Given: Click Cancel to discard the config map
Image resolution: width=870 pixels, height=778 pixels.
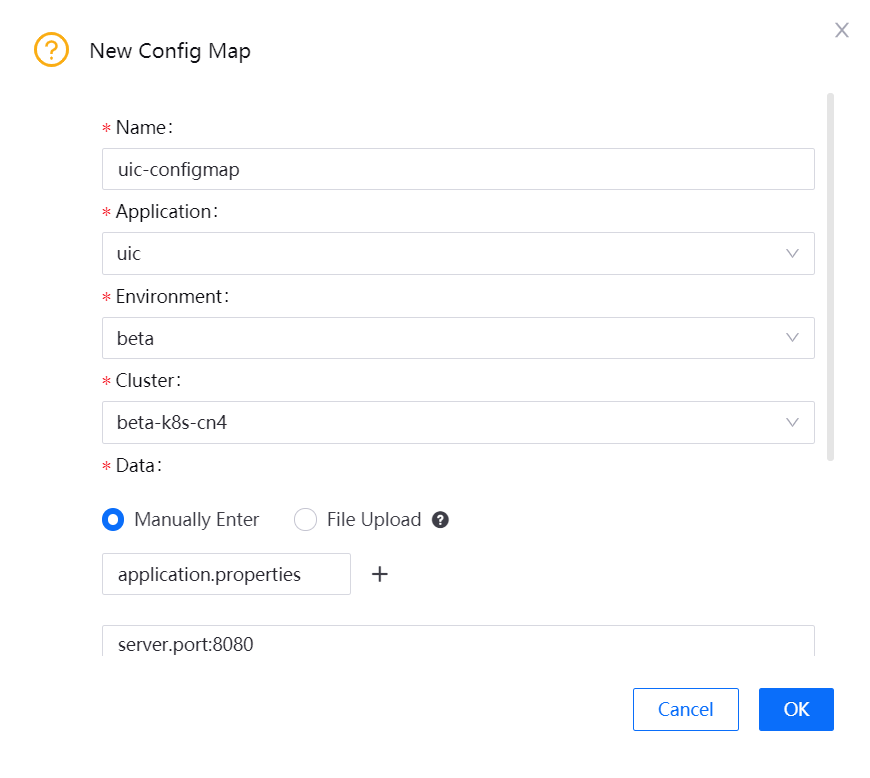Looking at the screenshot, I should pos(685,709).
